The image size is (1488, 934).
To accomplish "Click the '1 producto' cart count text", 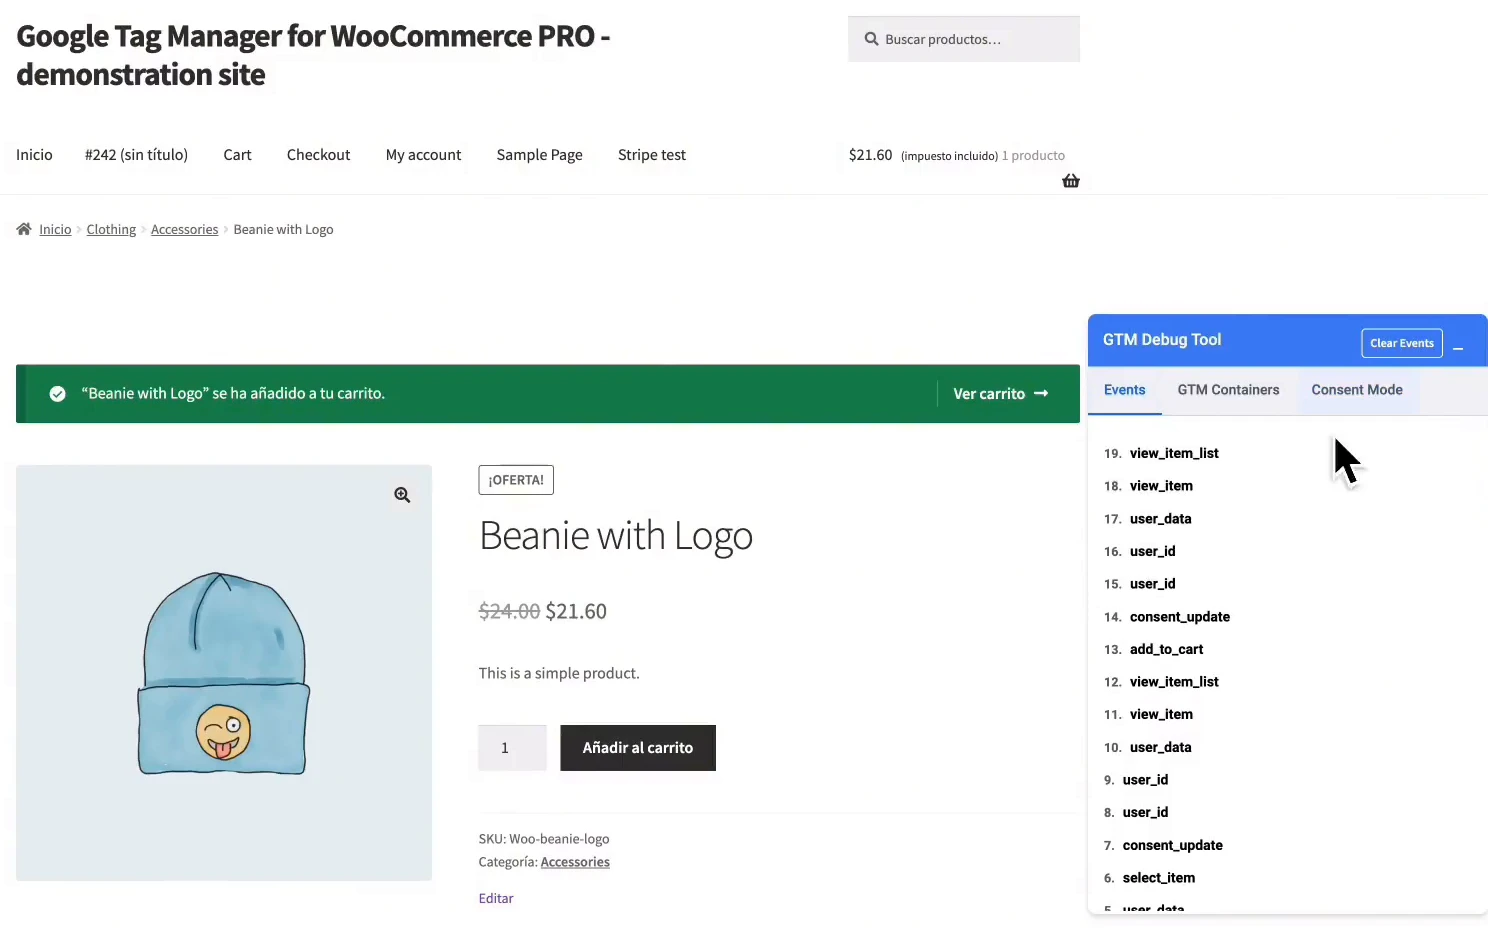I will 1033,156.
